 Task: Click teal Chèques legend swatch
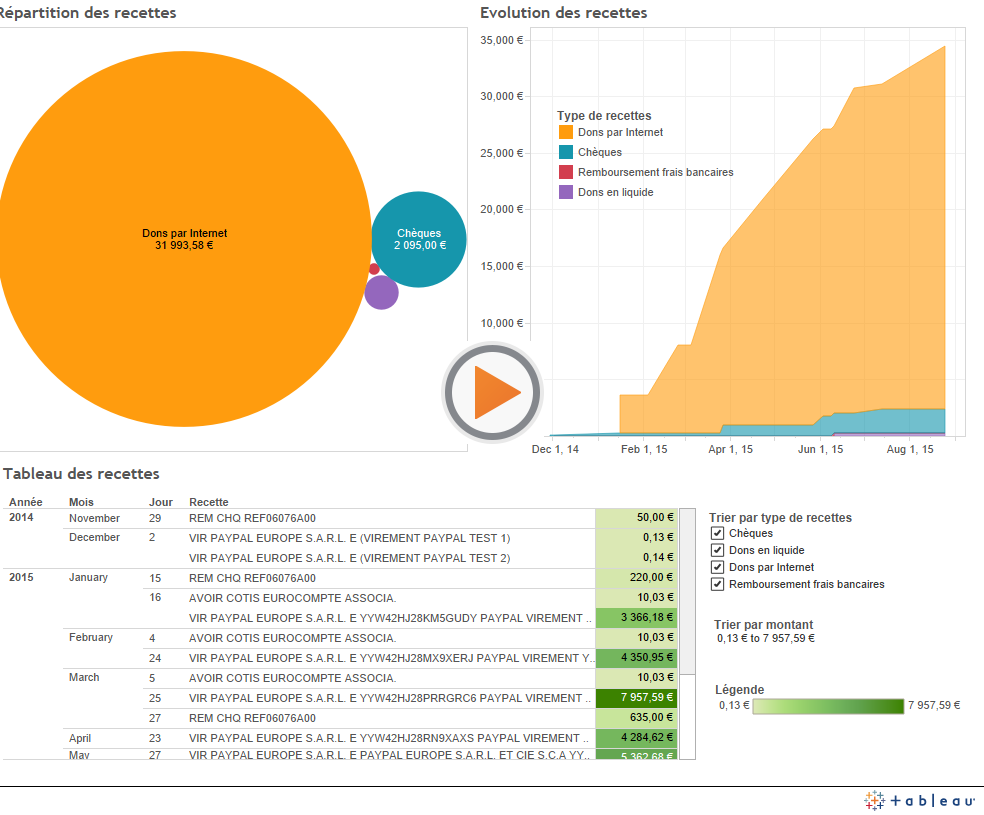pyautogui.click(x=566, y=152)
